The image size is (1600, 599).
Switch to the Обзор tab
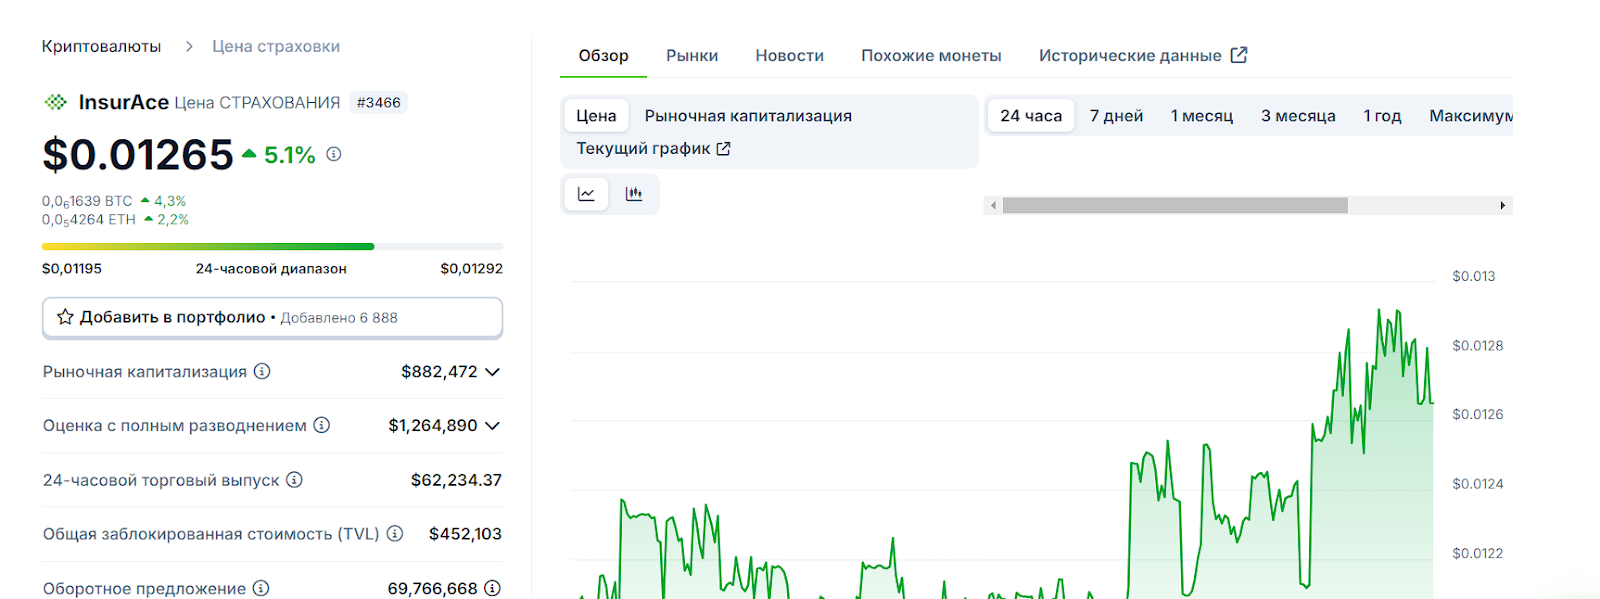point(603,56)
